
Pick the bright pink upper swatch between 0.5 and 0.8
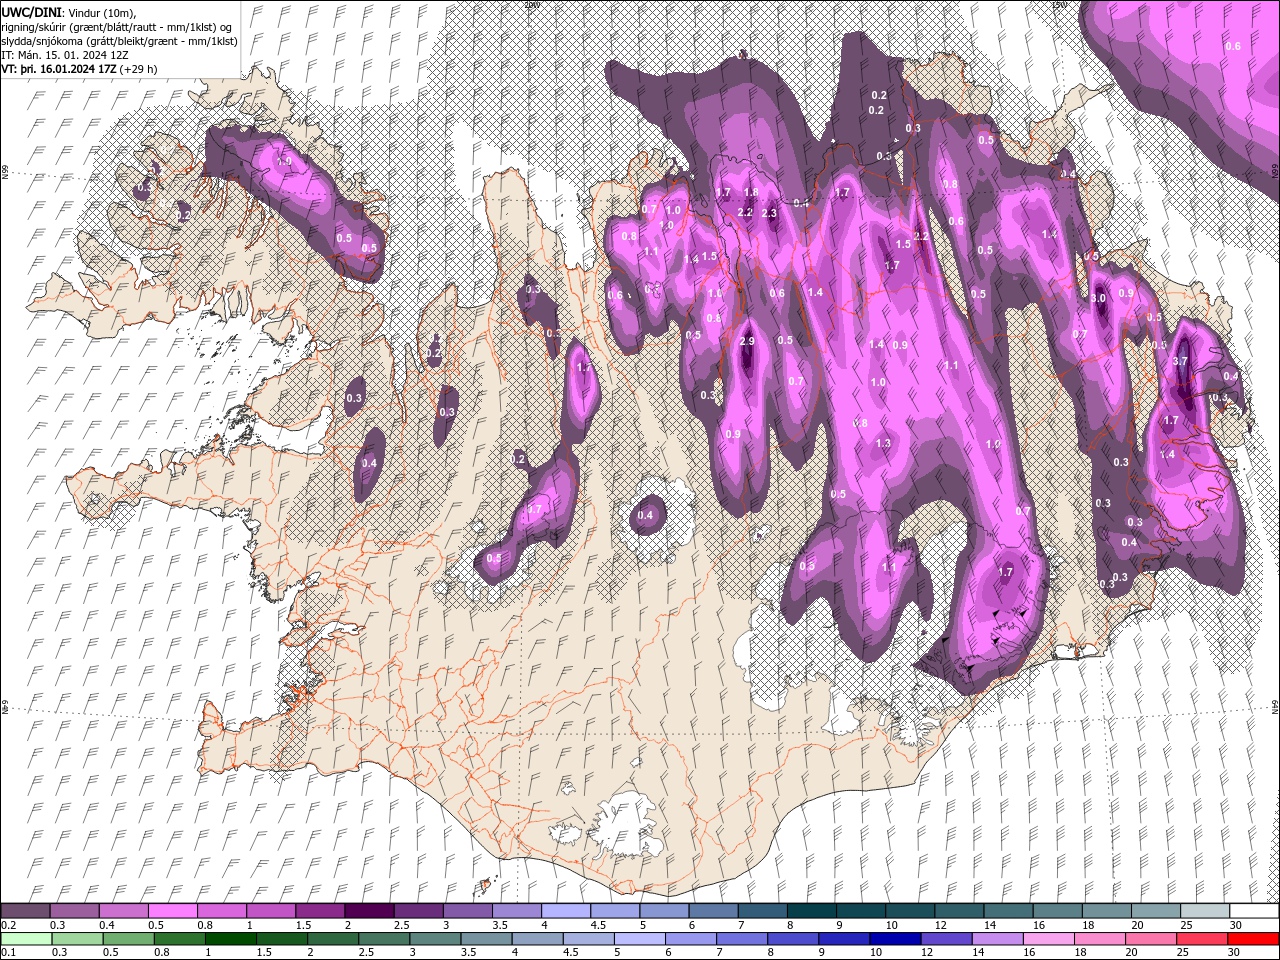(172, 911)
